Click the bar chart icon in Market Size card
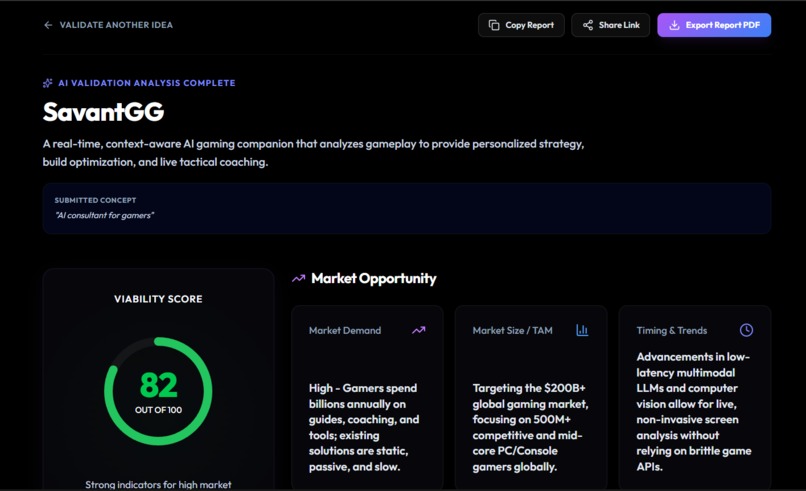The width and height of the screenshot is (806, 491). 582,330
